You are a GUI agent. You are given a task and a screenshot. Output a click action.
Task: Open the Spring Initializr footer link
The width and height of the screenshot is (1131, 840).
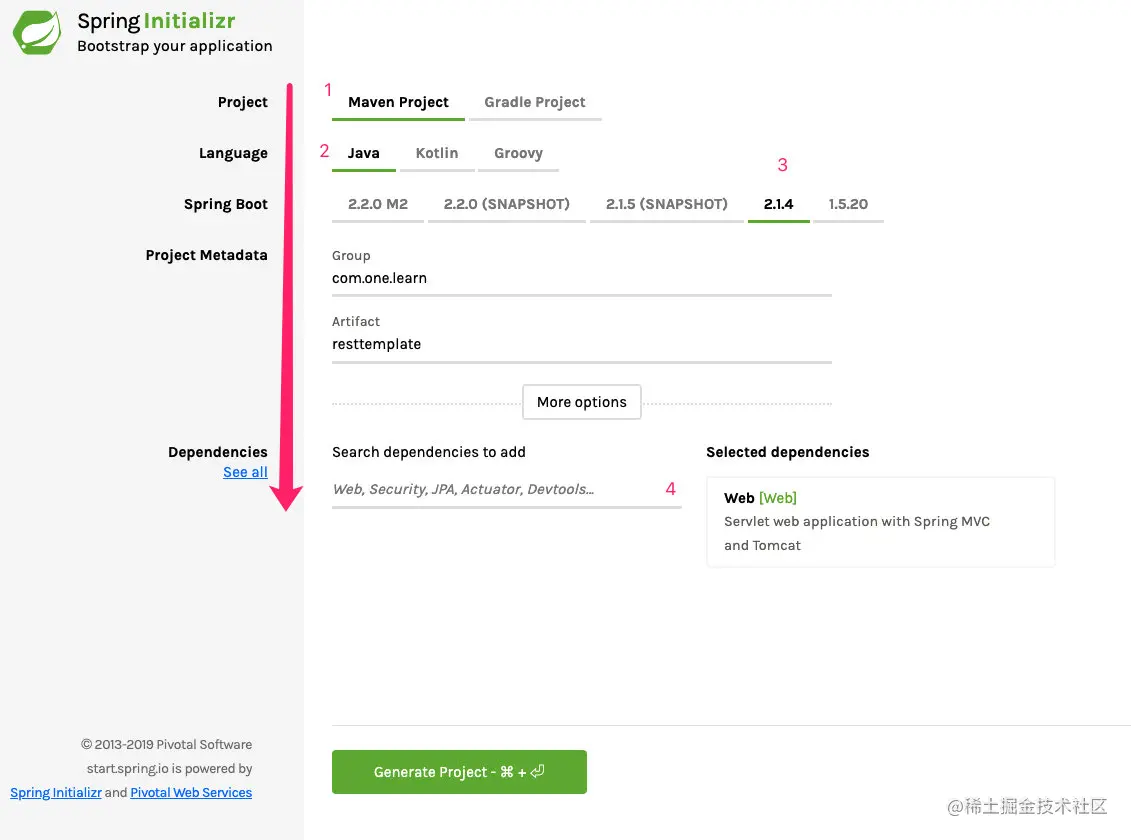56,792
